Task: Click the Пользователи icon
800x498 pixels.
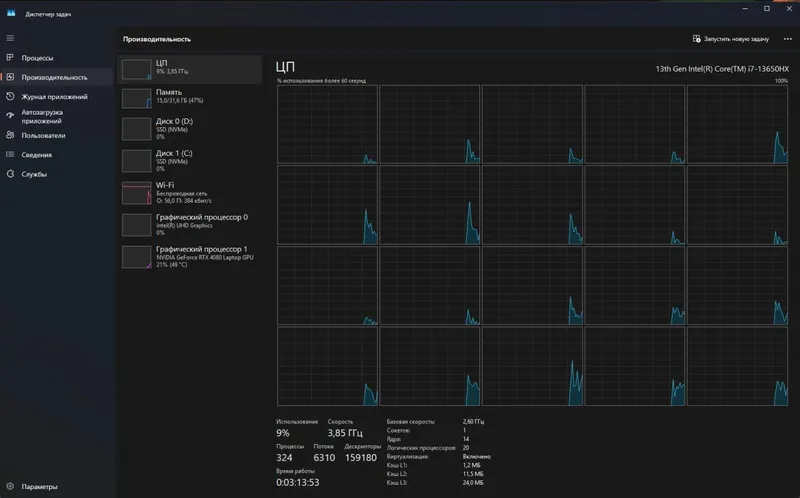Action: point(10,135)
